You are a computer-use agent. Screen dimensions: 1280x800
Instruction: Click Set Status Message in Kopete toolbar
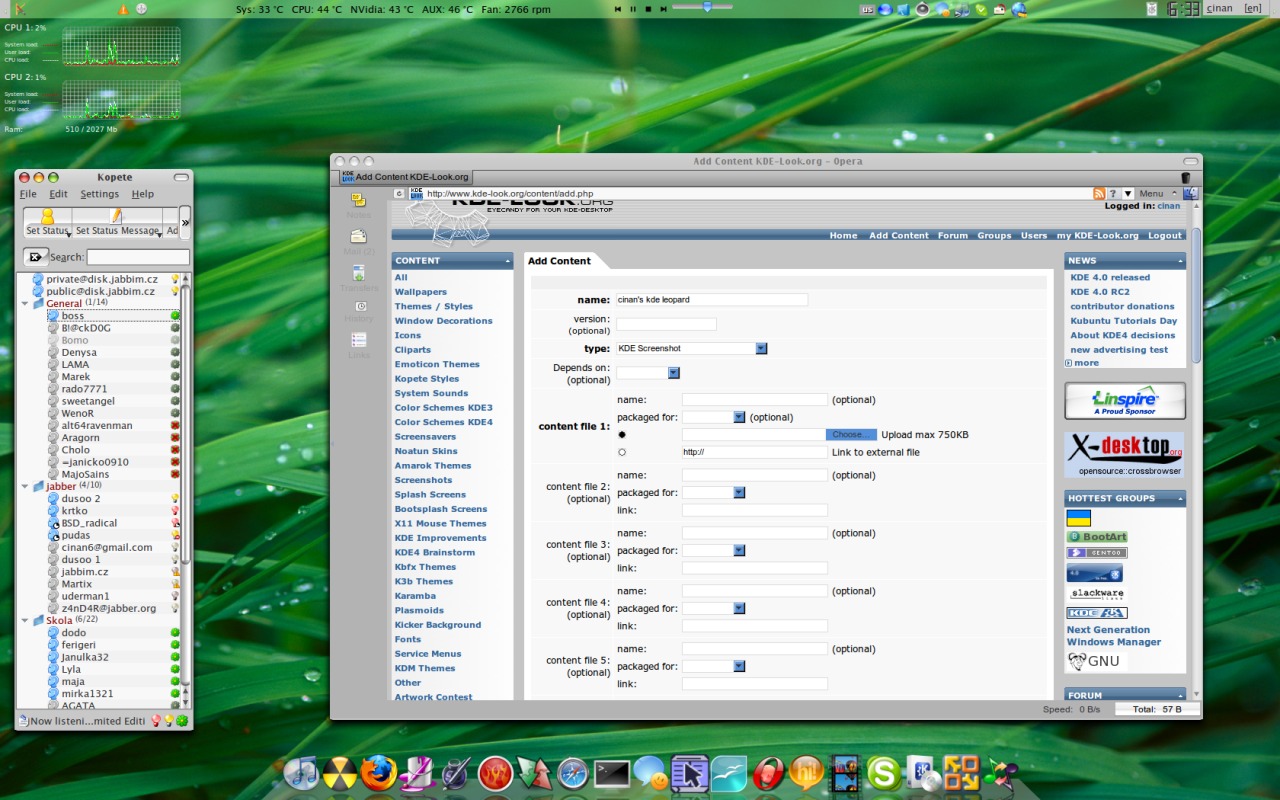tap(117, 222)
